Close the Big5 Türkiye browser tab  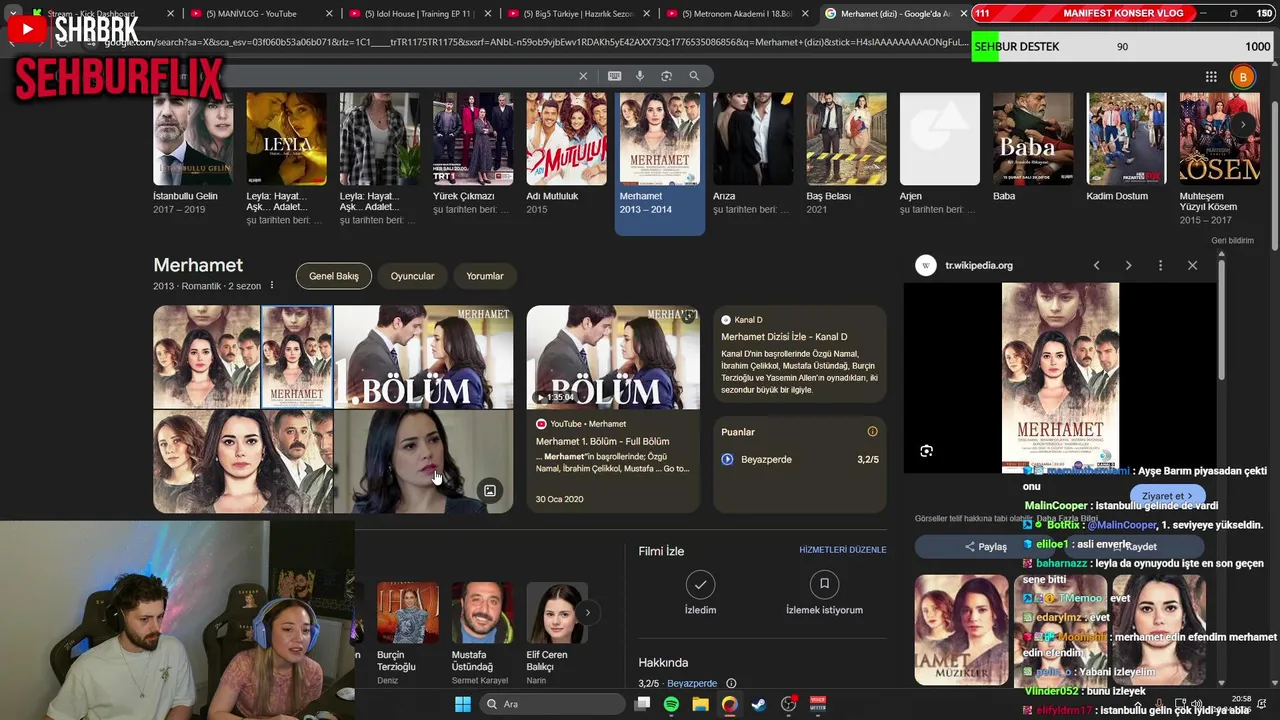click(649, 14)
